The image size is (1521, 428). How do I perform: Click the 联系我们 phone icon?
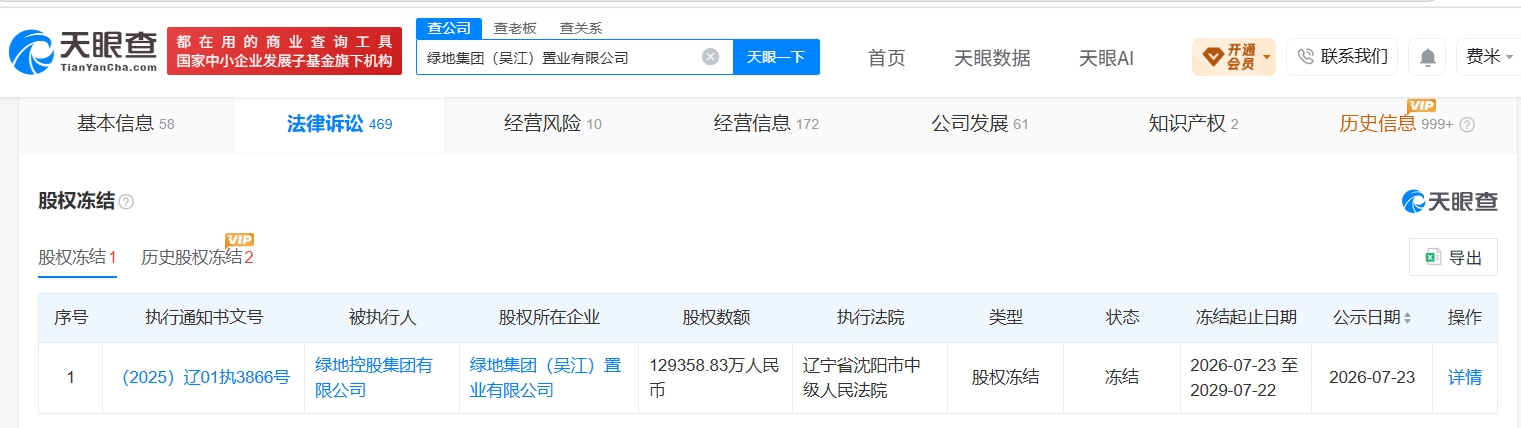(x=1305, y=57)
